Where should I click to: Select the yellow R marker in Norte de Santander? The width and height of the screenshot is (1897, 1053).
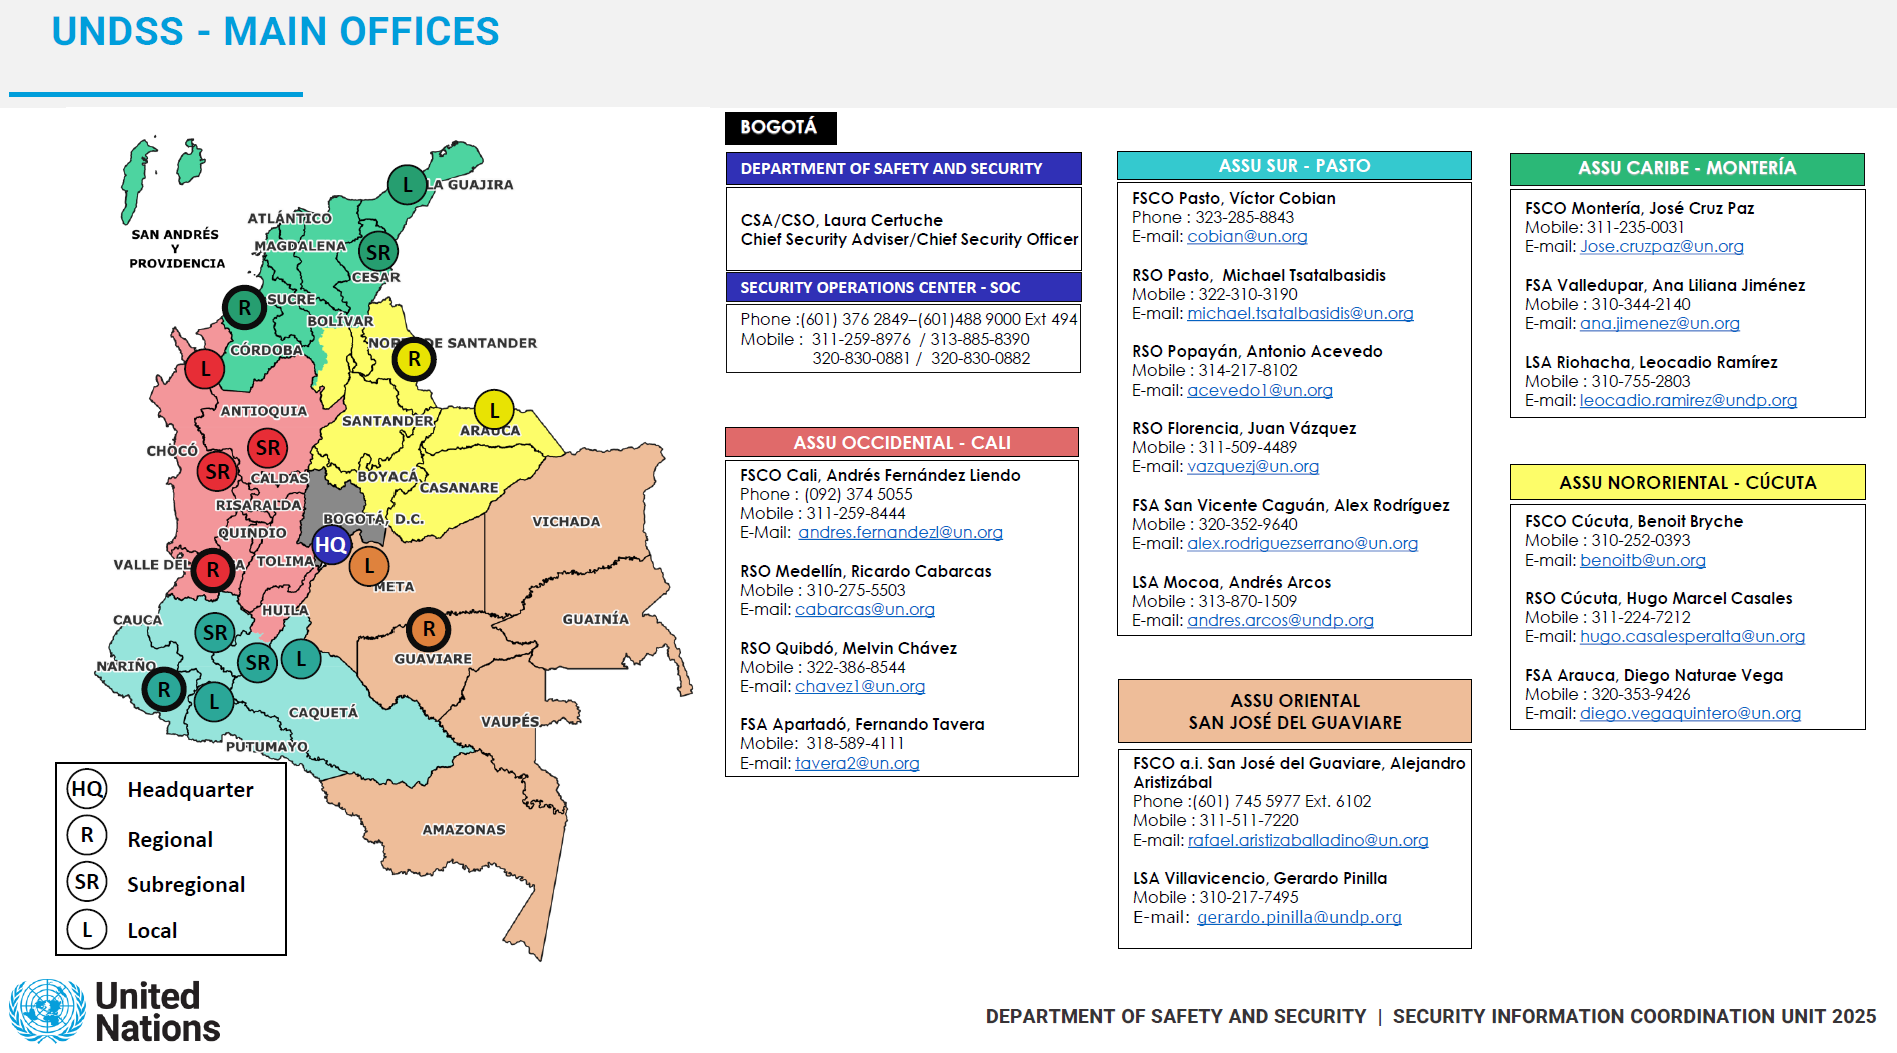pyautogui.click(x=414, y=359)
